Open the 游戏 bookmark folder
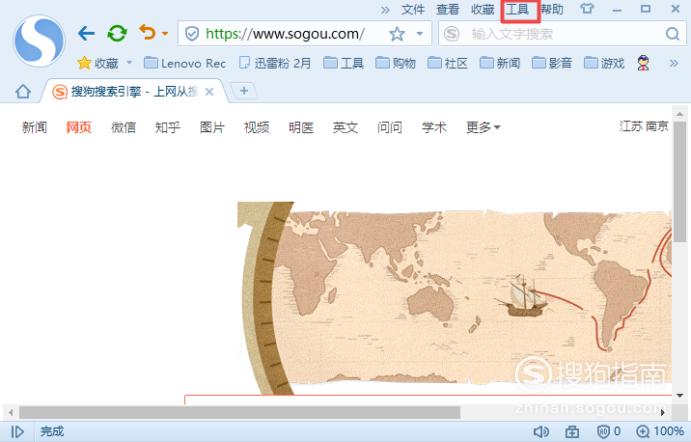Viewport: 691px width, 442px height. (604, 63)
